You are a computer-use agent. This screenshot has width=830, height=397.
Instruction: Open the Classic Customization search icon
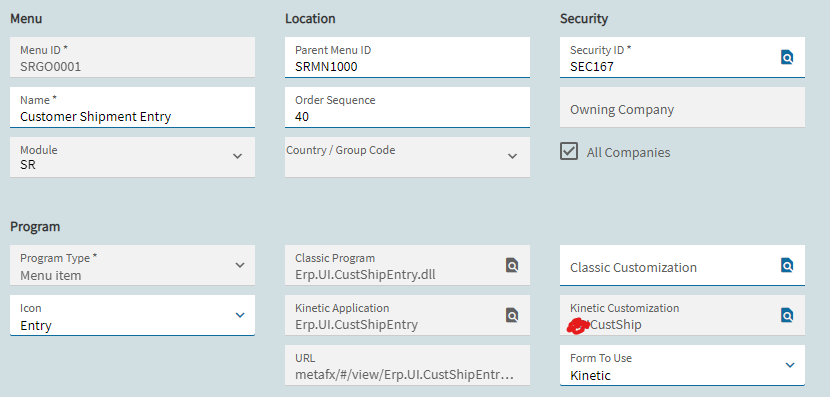(x=787, y=265)
